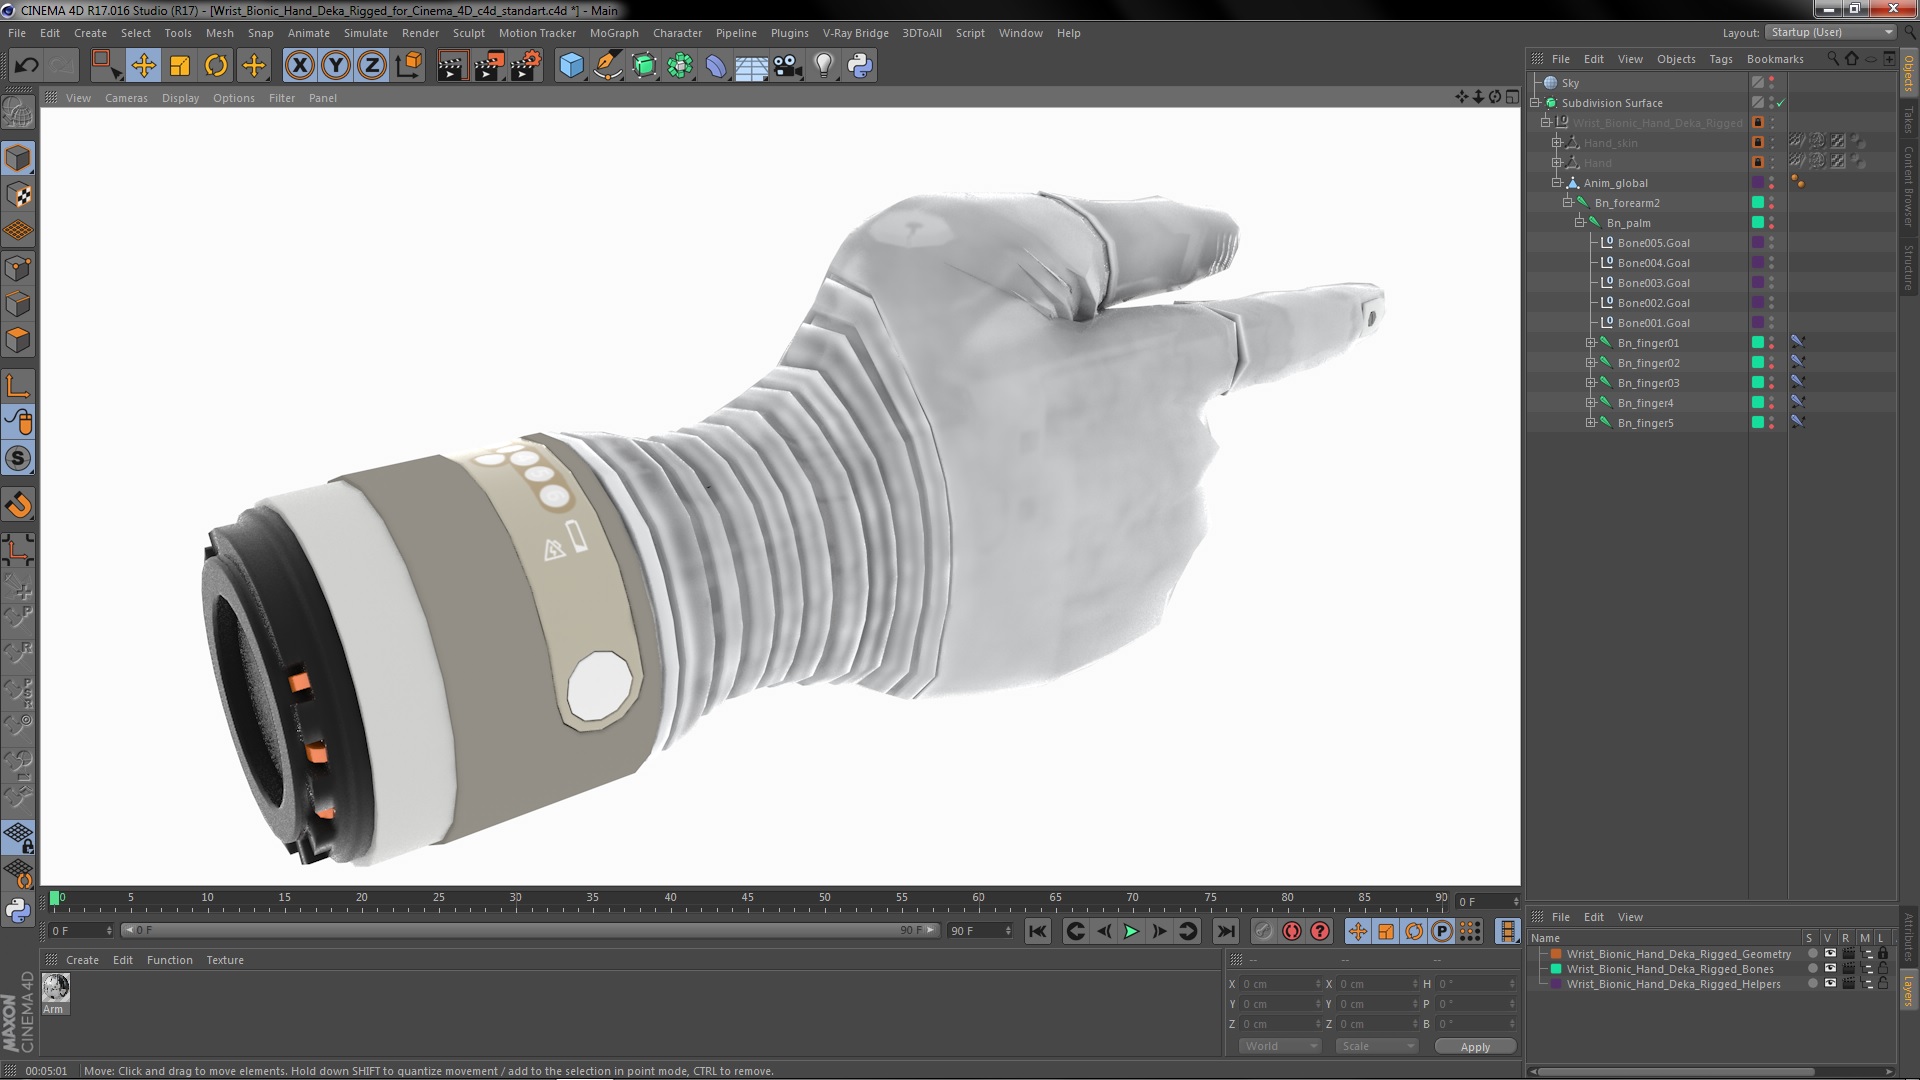Collapse the Bn_forearm2 bone
1920x1080 pixels.
point(1567,203)
